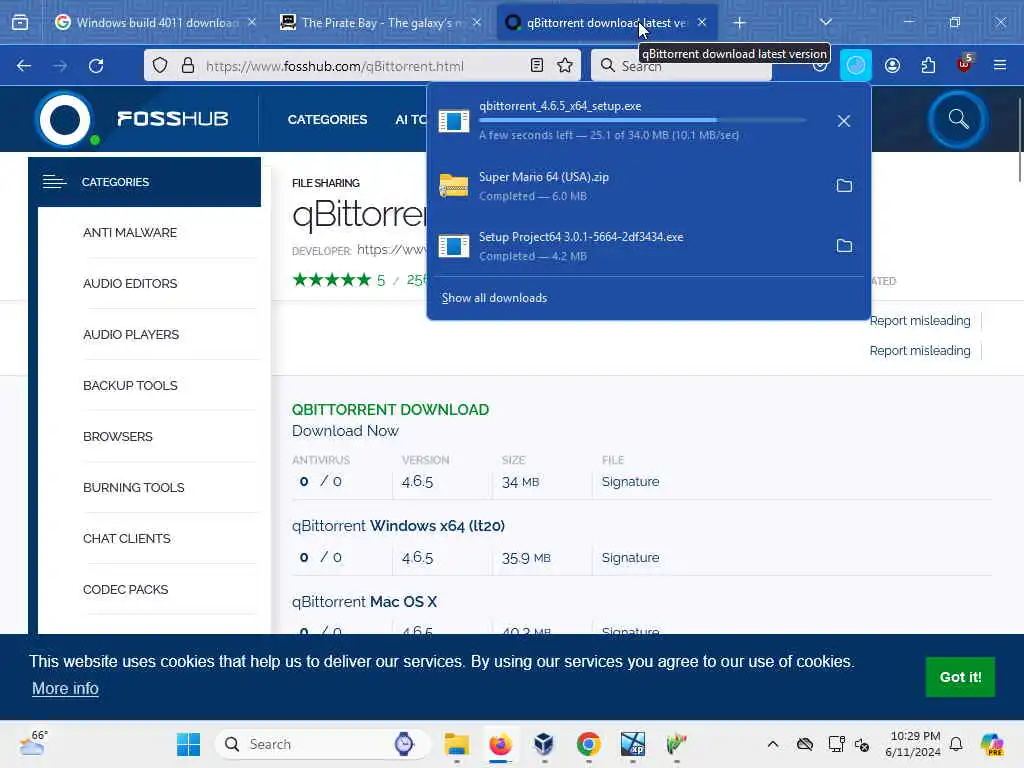The width and height of the screenshot is (1024, 768).
Task: Open the tracking protection shield icon
Action: 160,66
